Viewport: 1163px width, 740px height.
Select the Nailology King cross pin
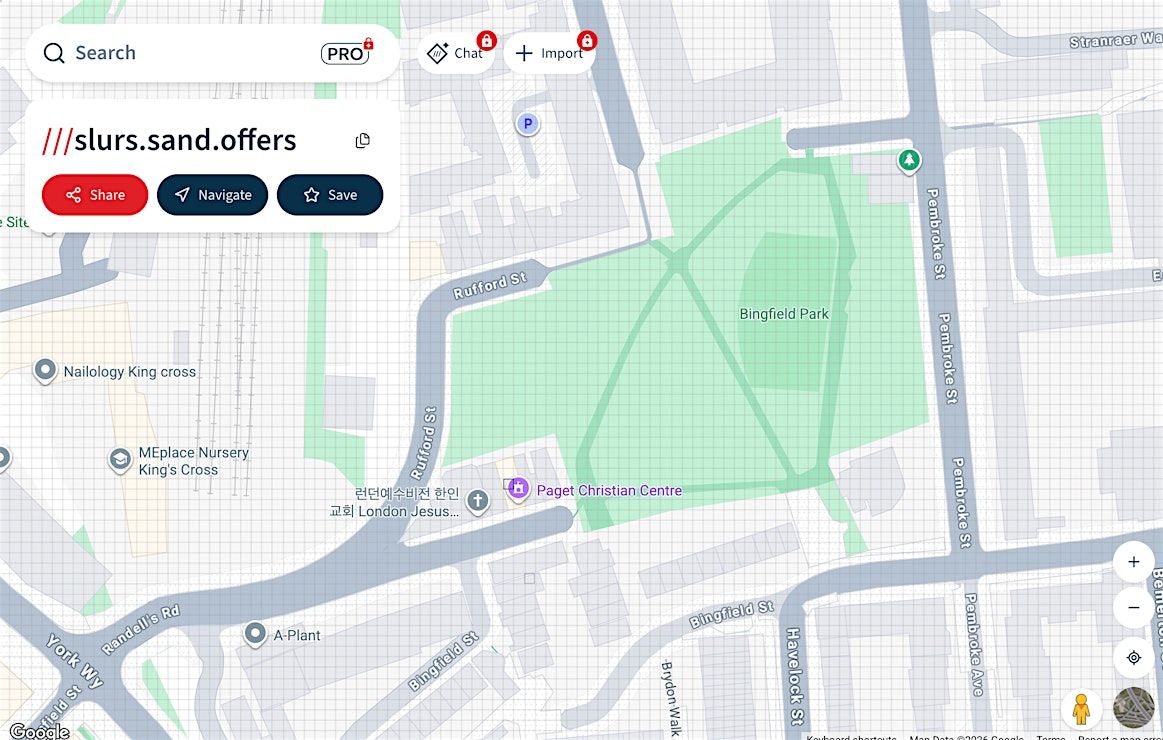pyautogui.click(x=45, y=371)
